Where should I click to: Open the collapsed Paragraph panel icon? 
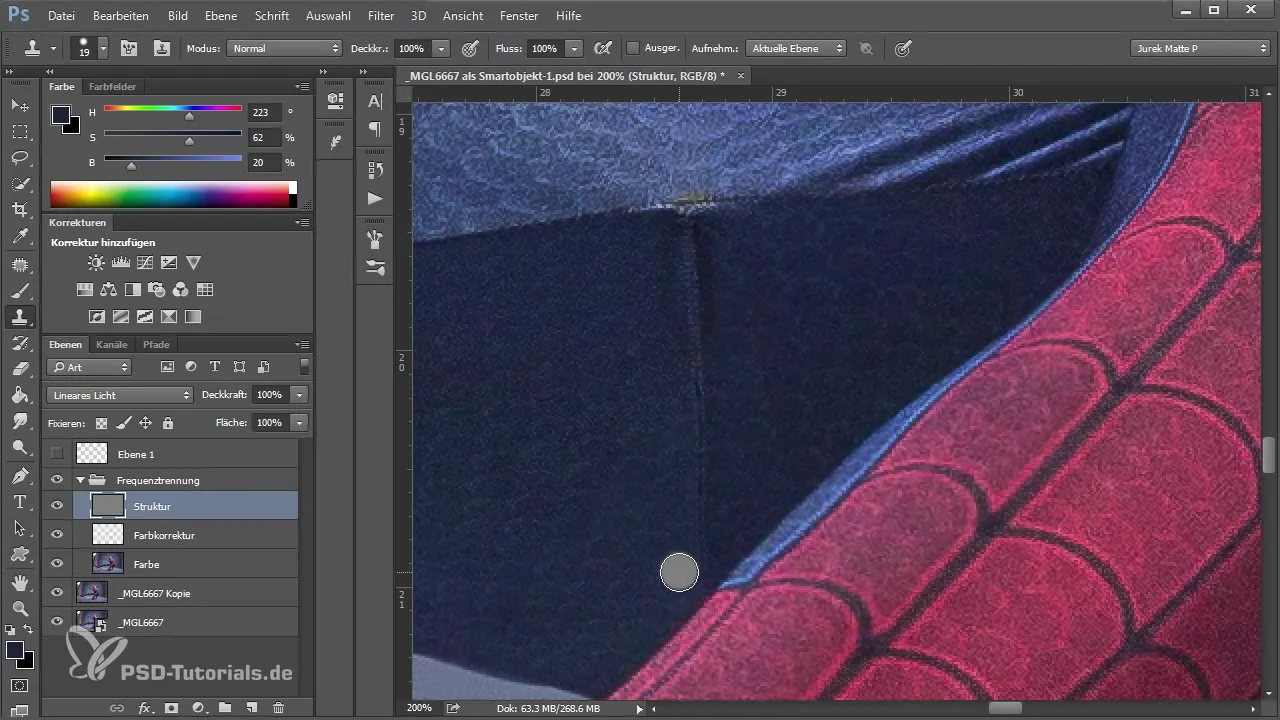(x=375, y=129)
